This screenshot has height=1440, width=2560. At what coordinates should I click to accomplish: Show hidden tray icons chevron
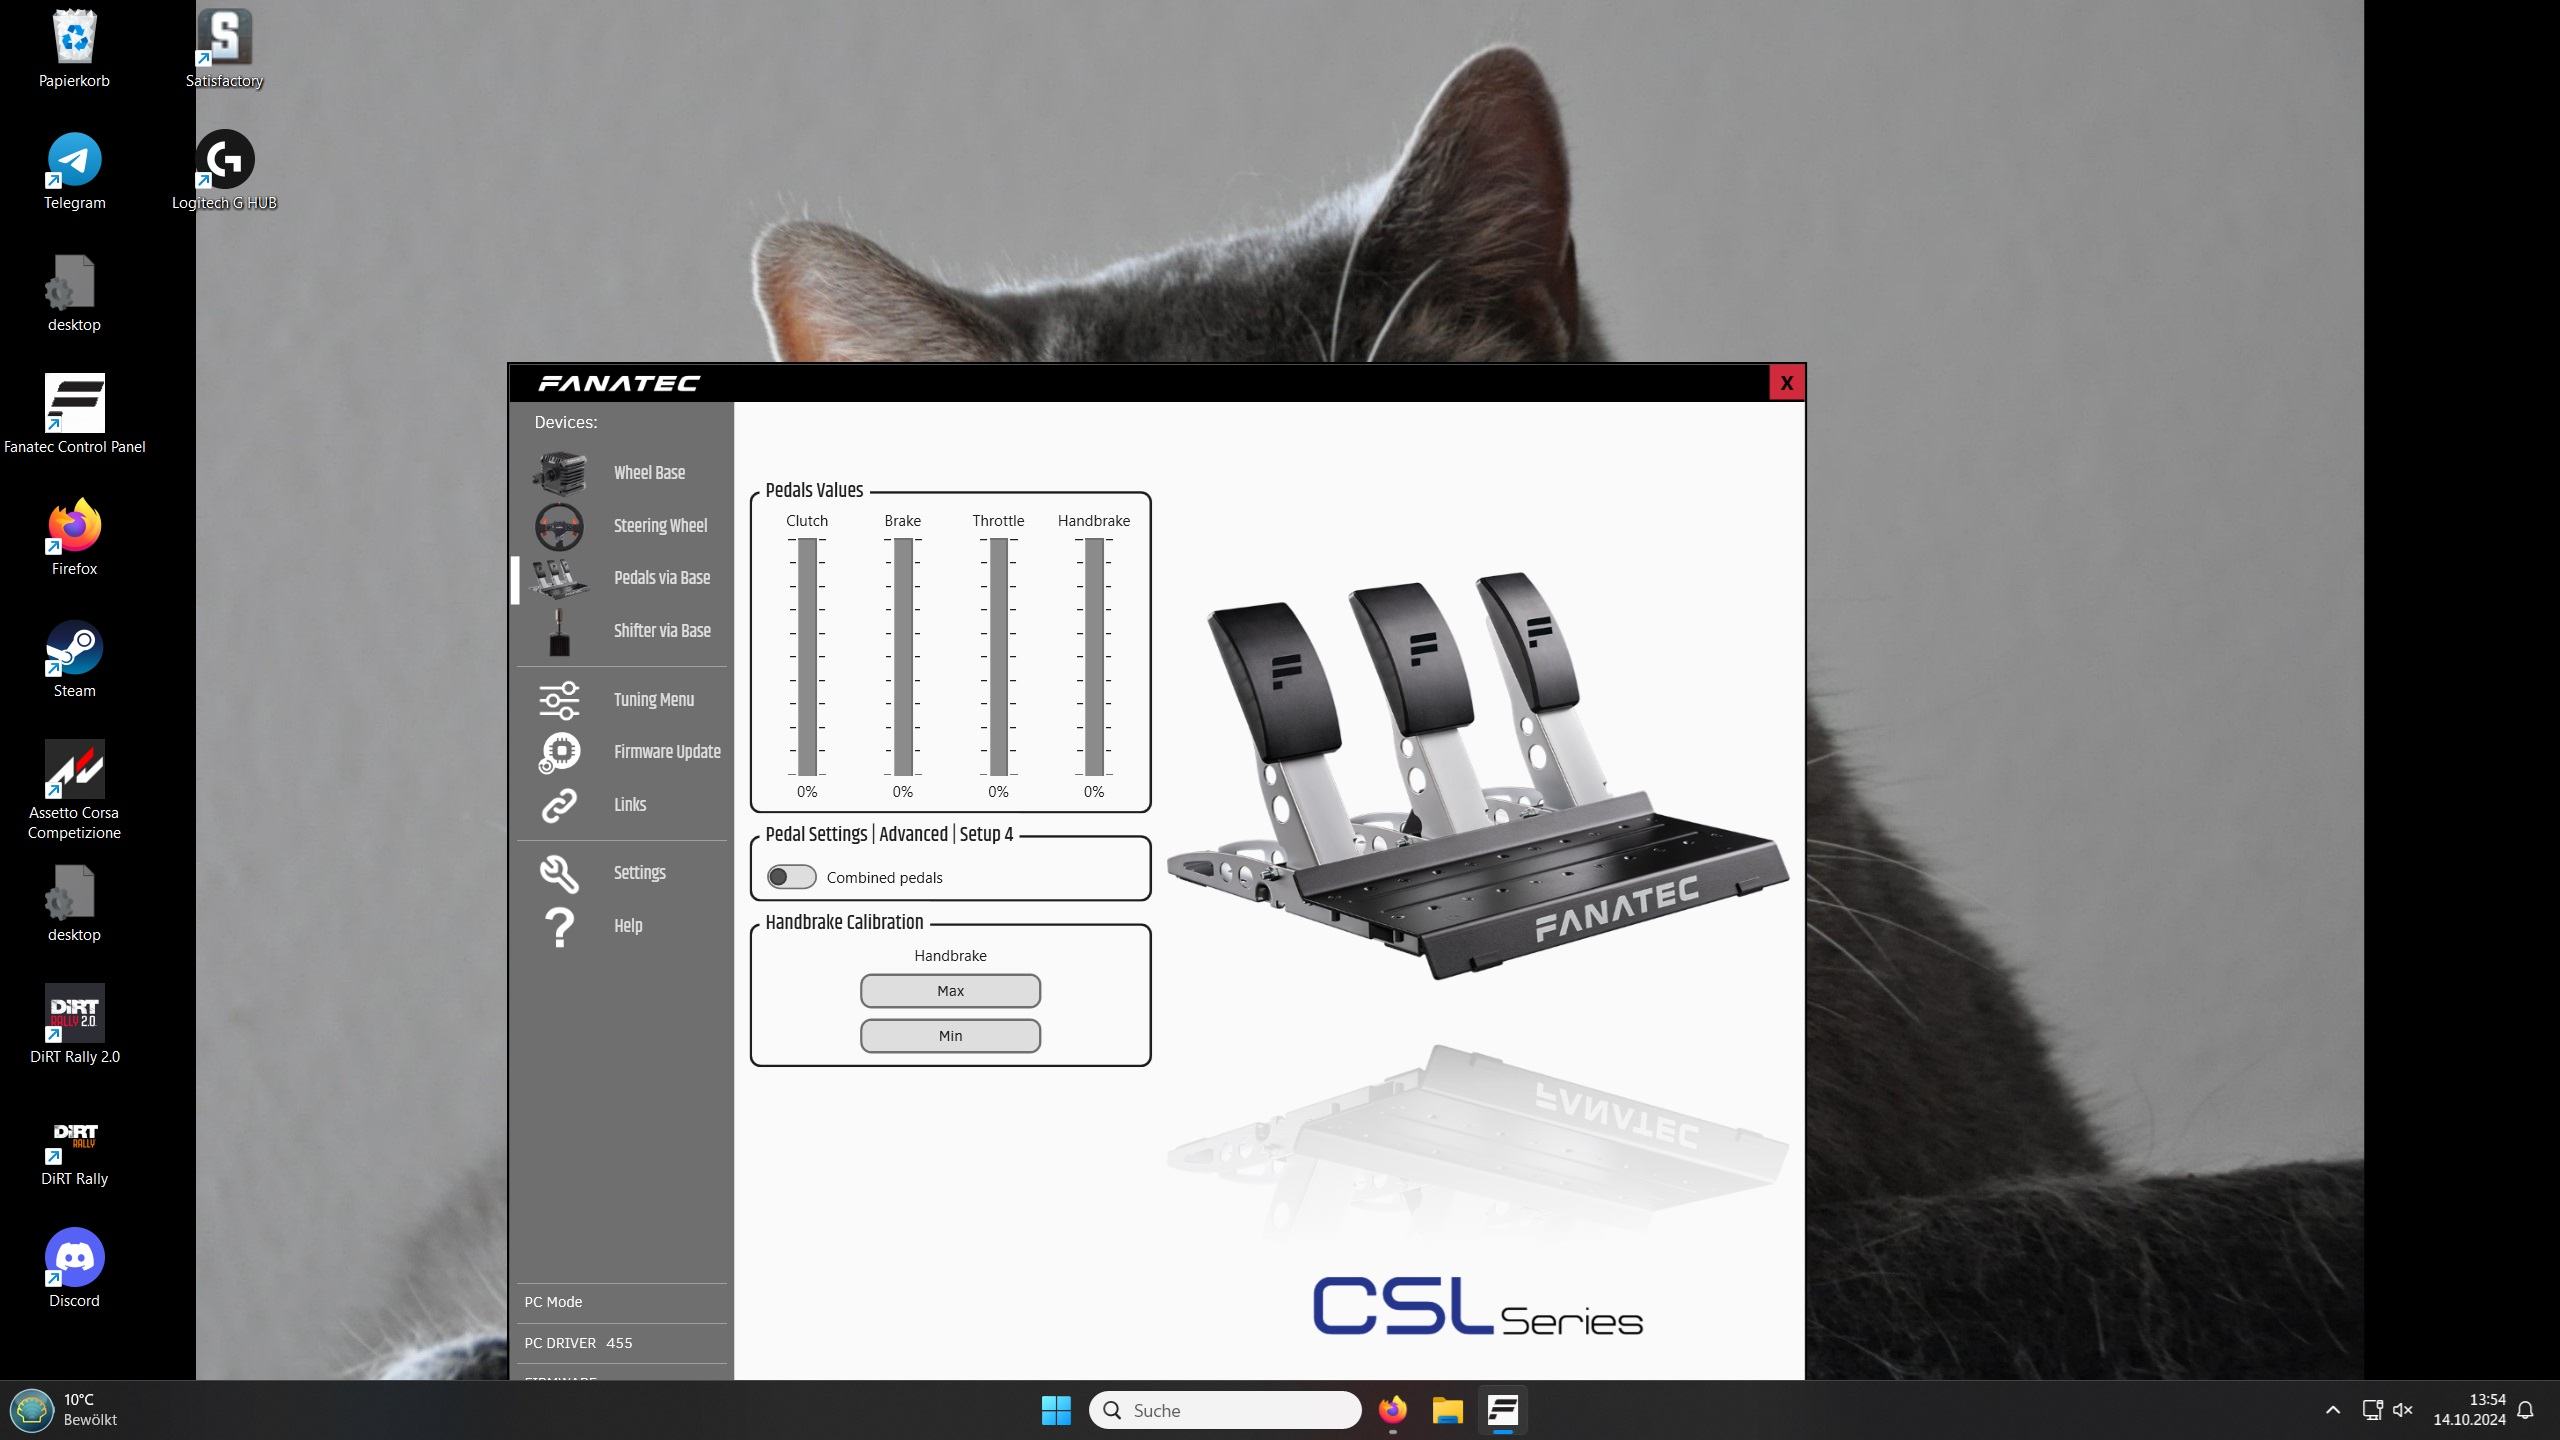tap(2332, 1410)
